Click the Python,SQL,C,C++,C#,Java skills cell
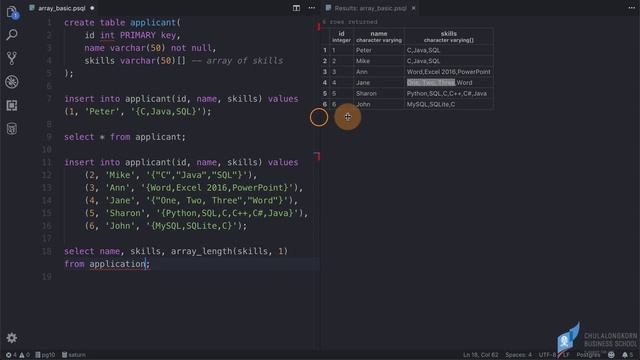This screenshot has height=360, width=640. (449, 93)
